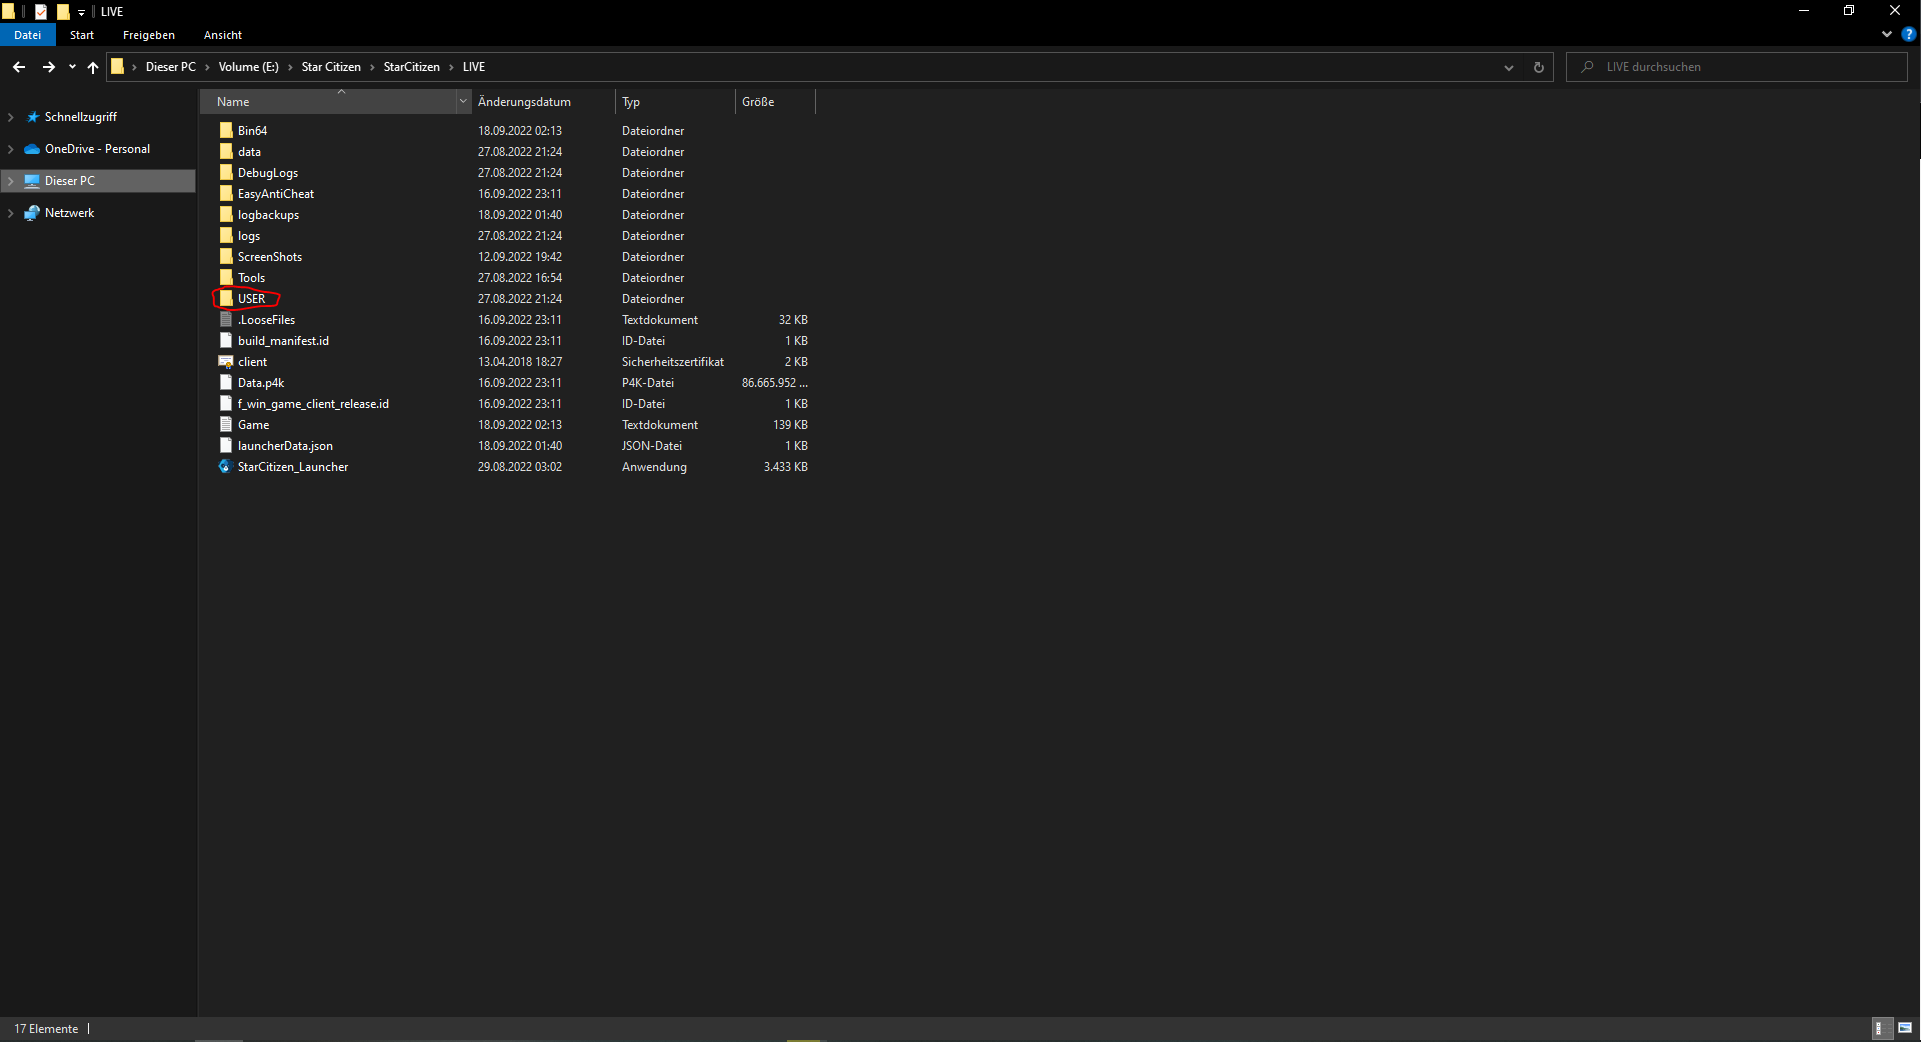
Task: Open Explorer help question mark
Action: click(x=1908, y=34)
